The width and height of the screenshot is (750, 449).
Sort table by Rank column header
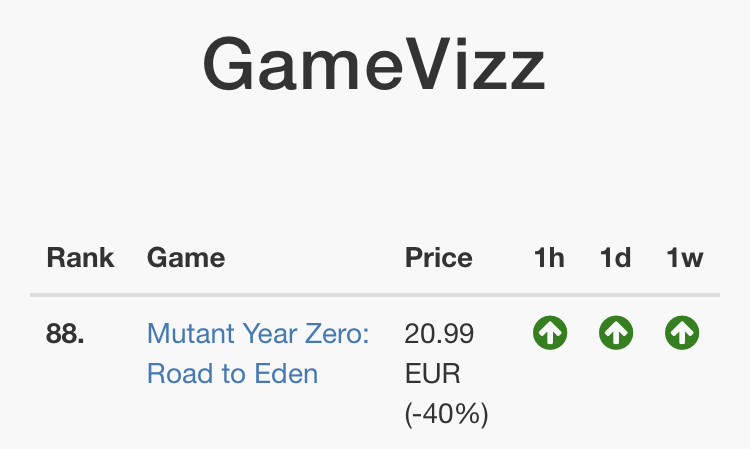(x=80, y=258)
